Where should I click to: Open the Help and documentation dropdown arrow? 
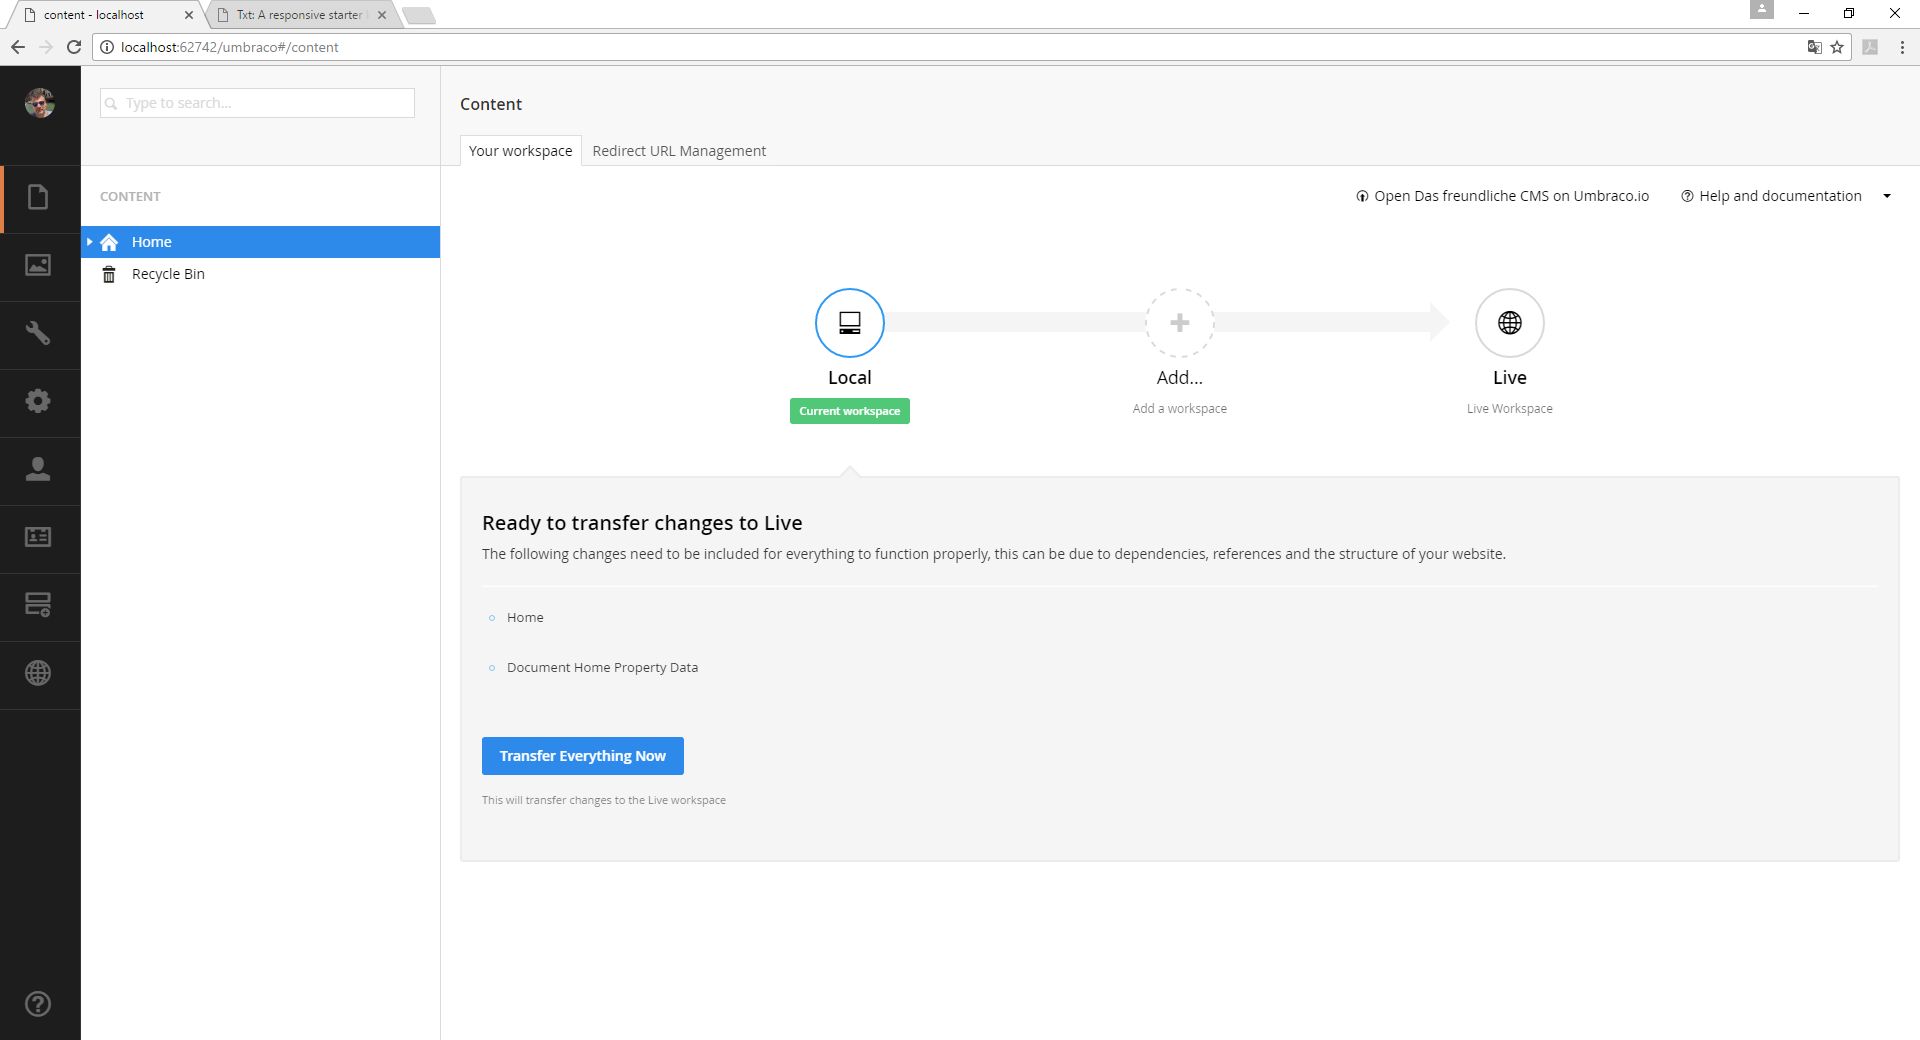[x=1887, y=196]
